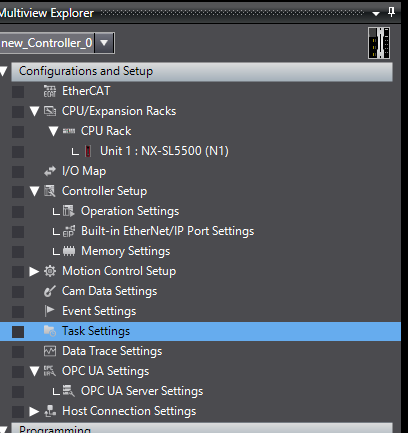Expand the Motion Control Setup node
Image resolution: width=408 pixels, height=433 pixels.
34,271
